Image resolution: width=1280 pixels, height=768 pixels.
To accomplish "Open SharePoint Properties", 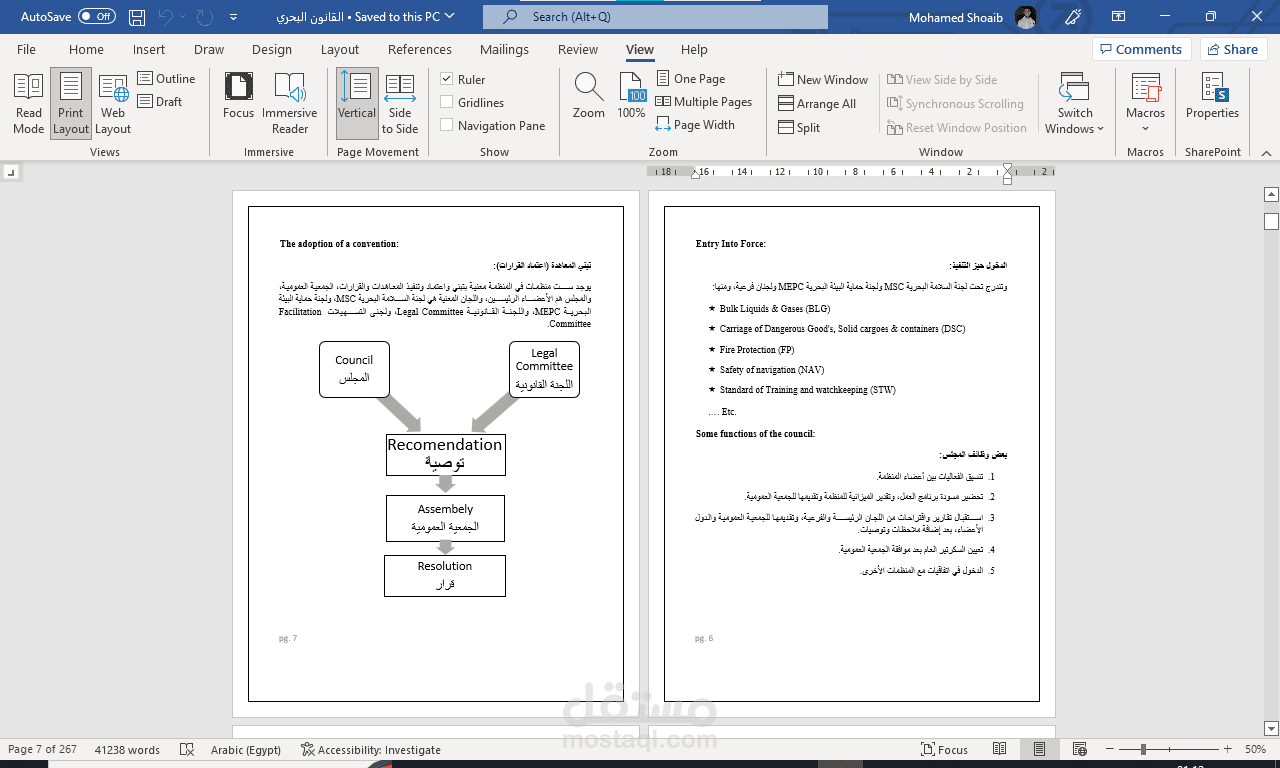I will [x=1212, y=96].
